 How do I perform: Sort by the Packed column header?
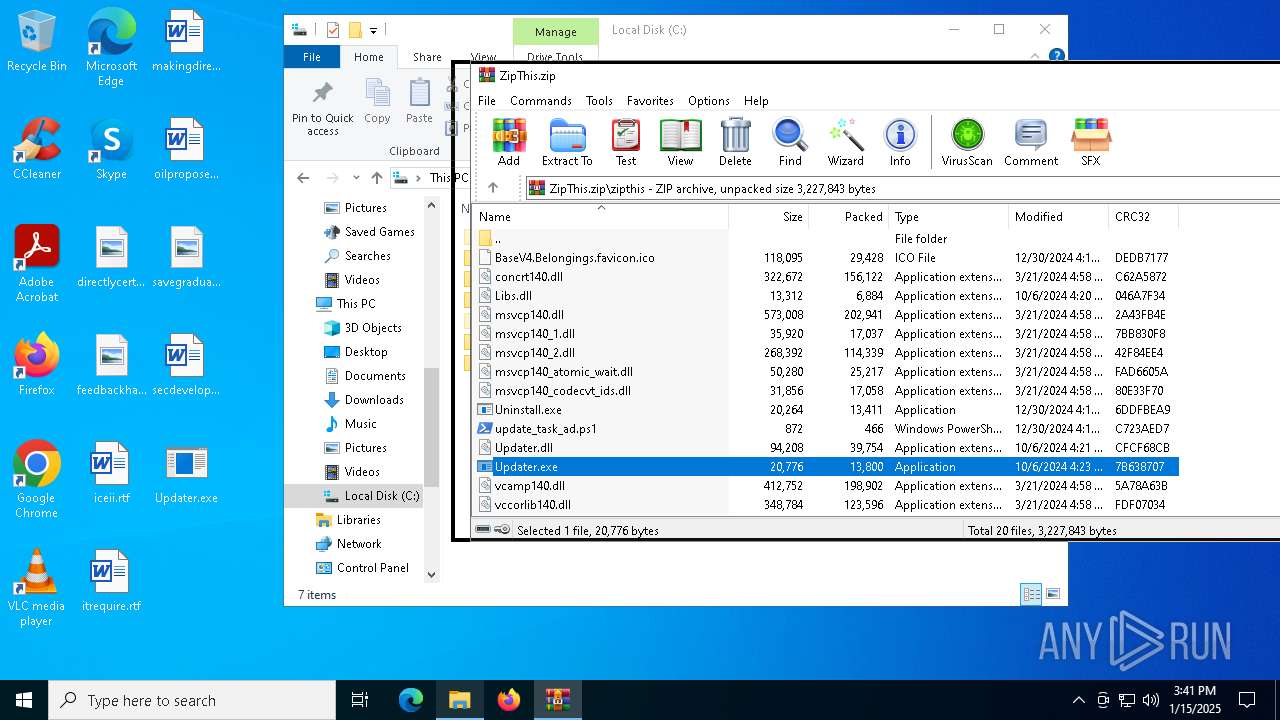click(x=848, y=217)
